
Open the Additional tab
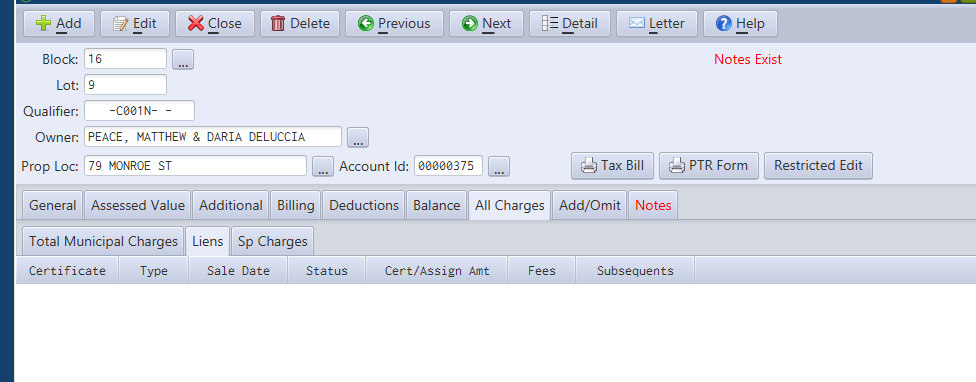point(231,205)
